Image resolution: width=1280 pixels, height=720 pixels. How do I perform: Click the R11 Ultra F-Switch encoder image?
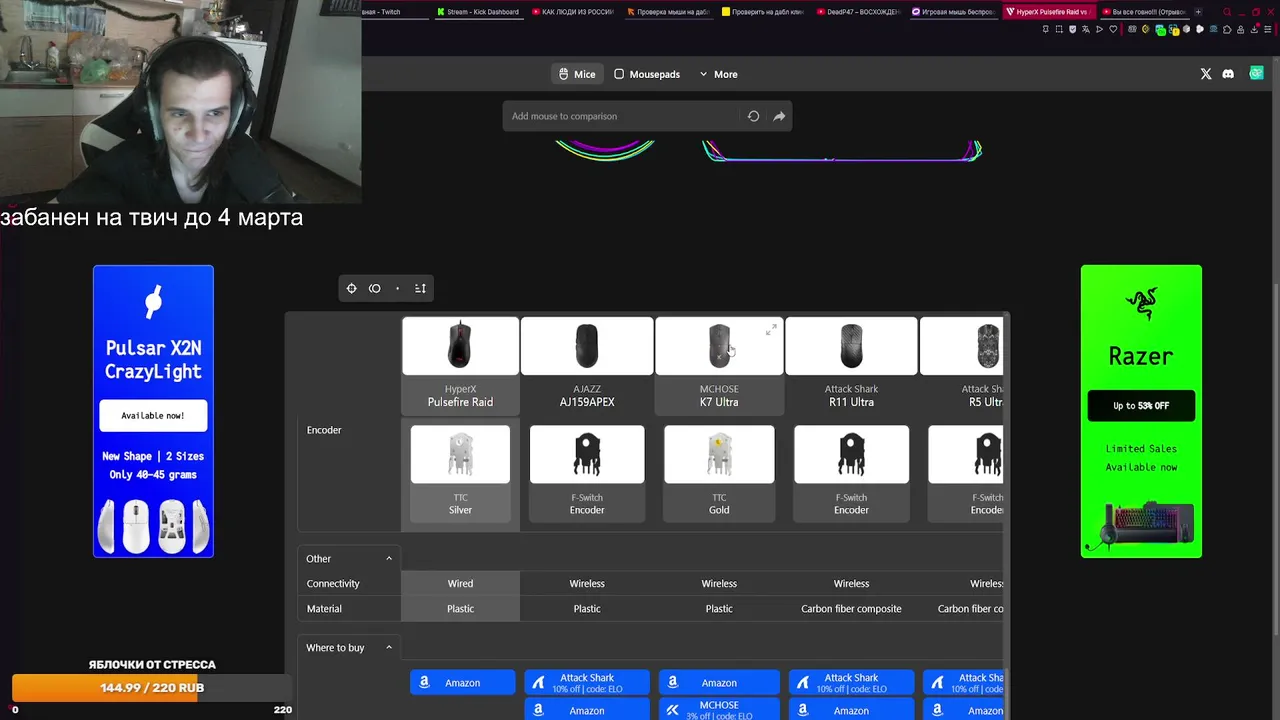point(851,455)
